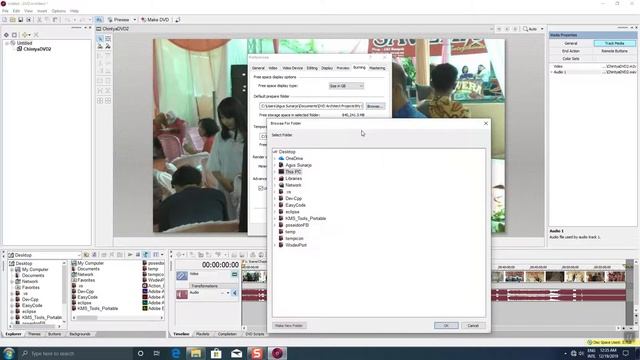Click the Cortana circle taskbar icon

tap(140, 353)
